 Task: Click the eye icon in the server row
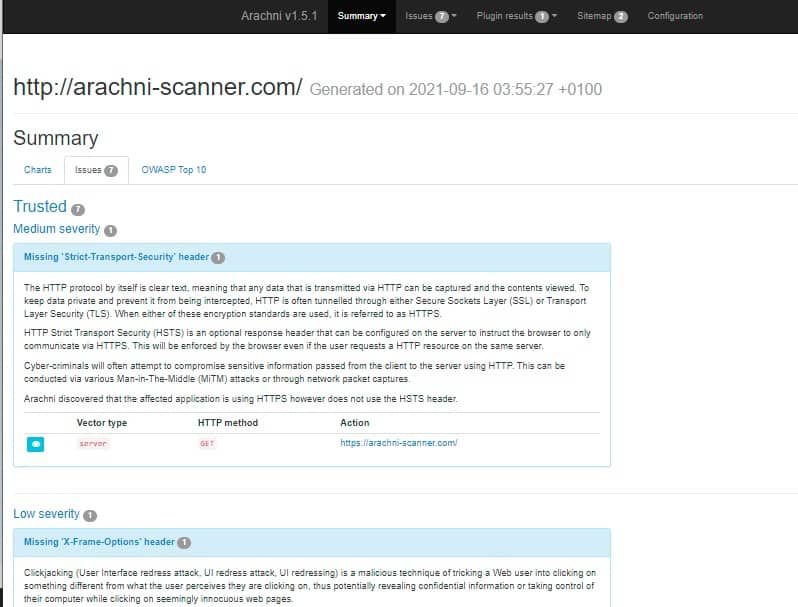tap(35, 443)
